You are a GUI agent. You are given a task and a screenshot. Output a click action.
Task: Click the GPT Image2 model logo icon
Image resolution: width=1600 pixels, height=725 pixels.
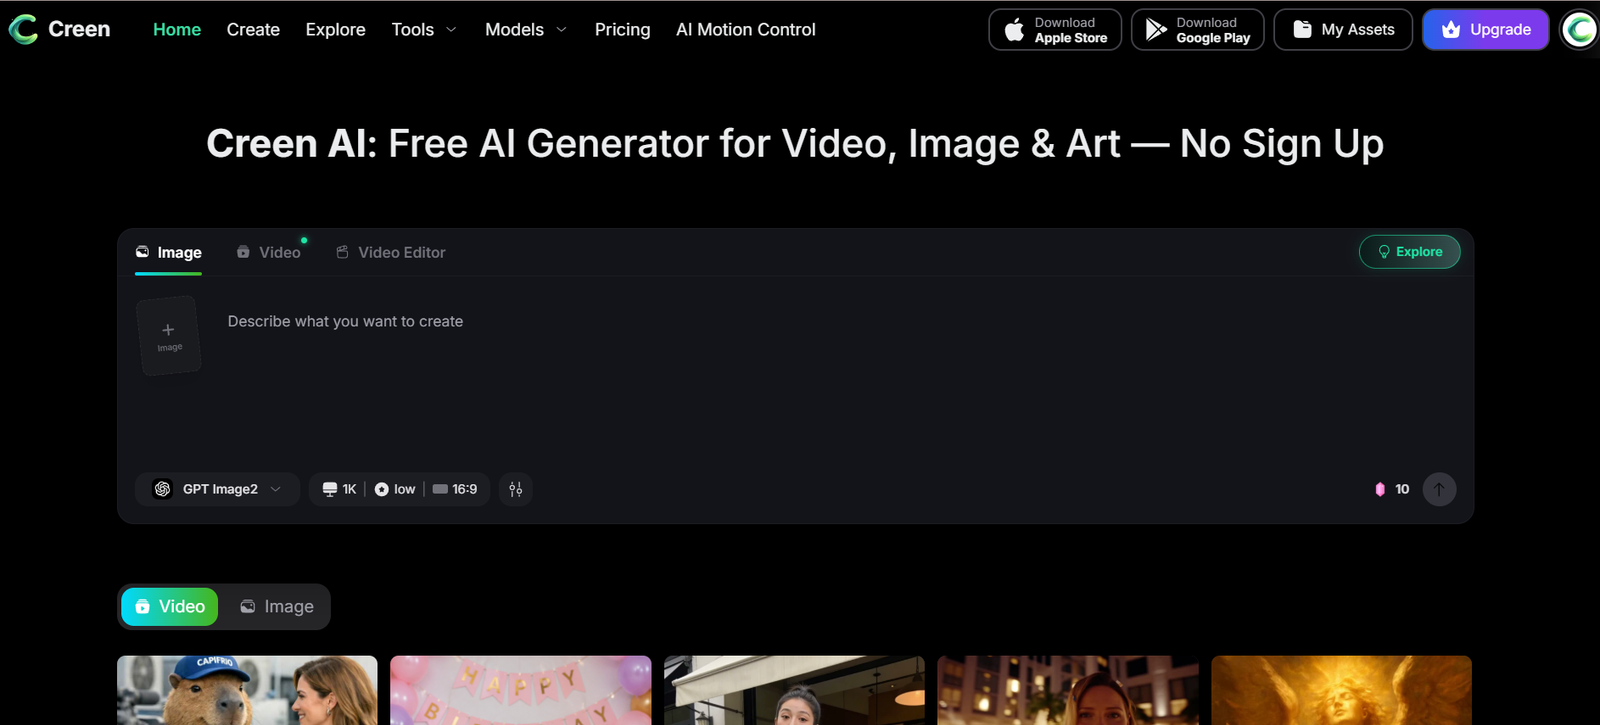coord(162,489)
